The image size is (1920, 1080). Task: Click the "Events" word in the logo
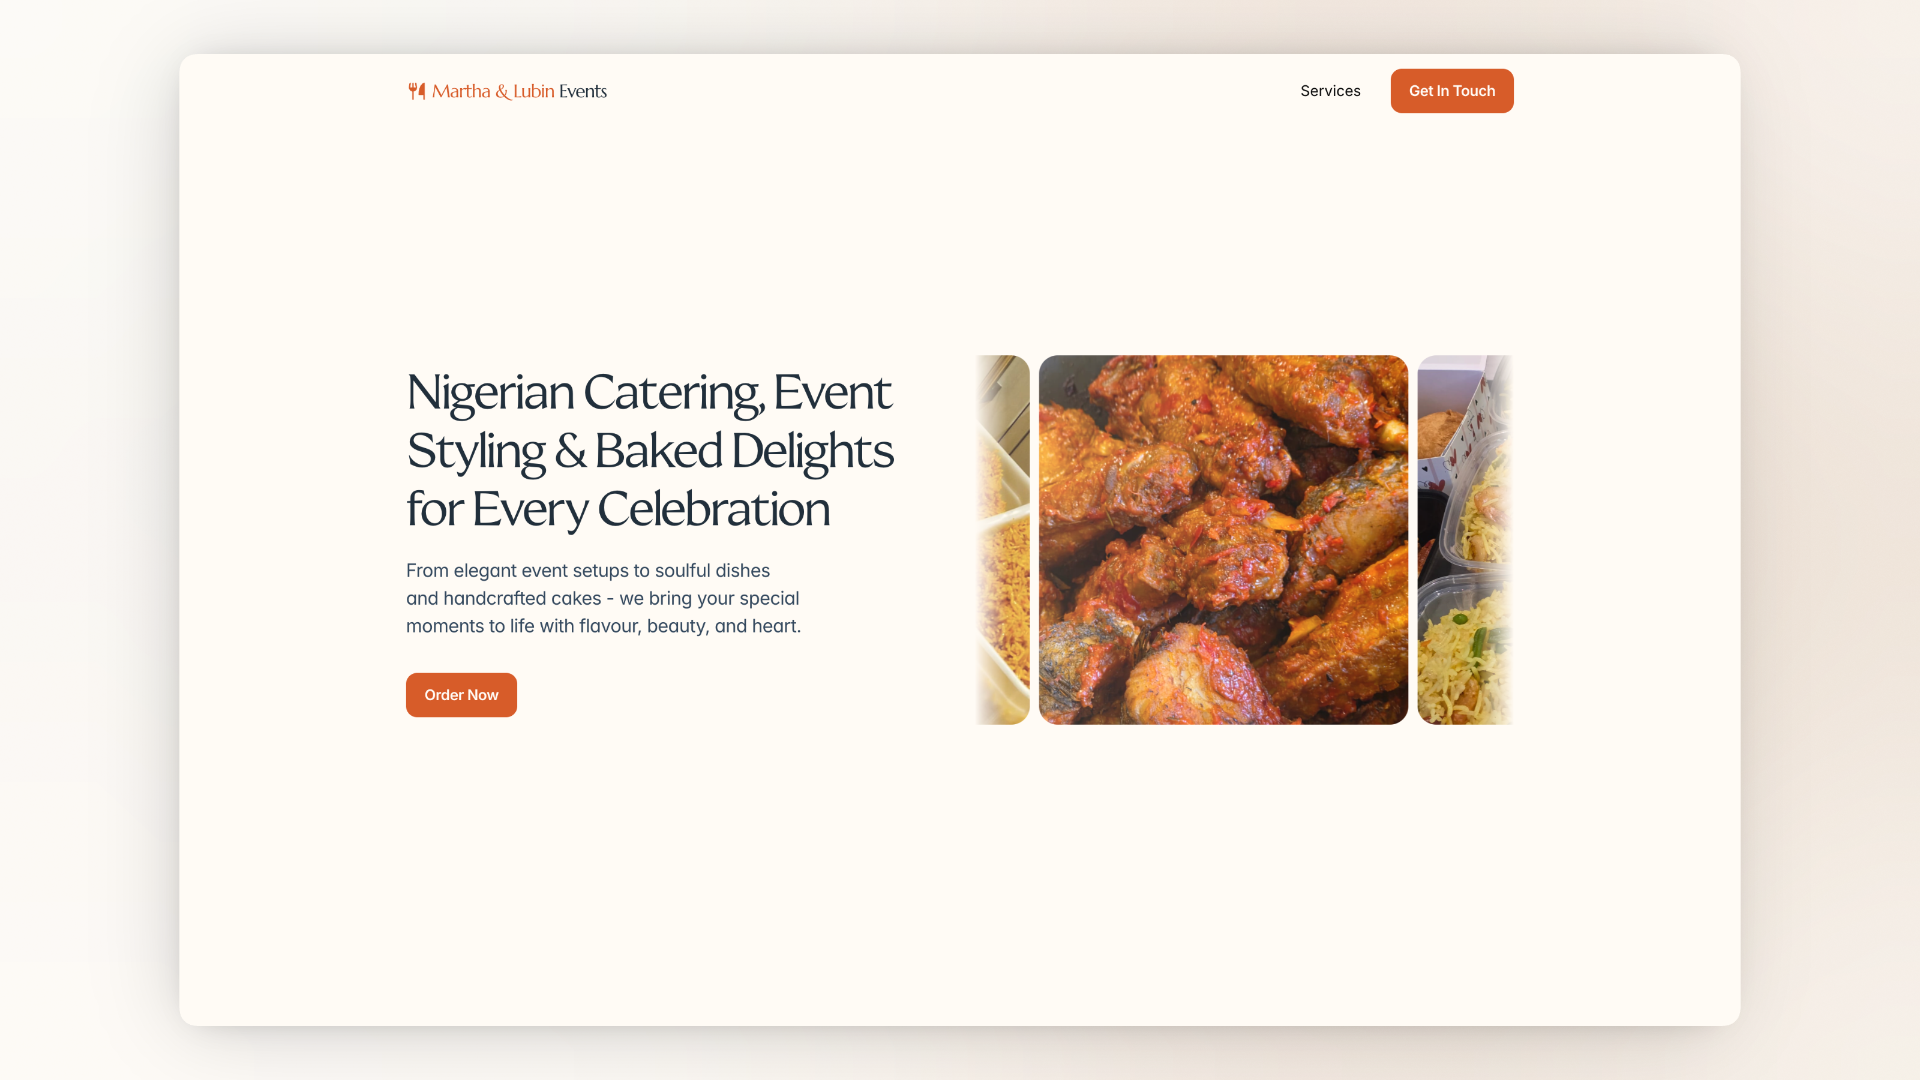pyautogui.click(x=583, y=91)
